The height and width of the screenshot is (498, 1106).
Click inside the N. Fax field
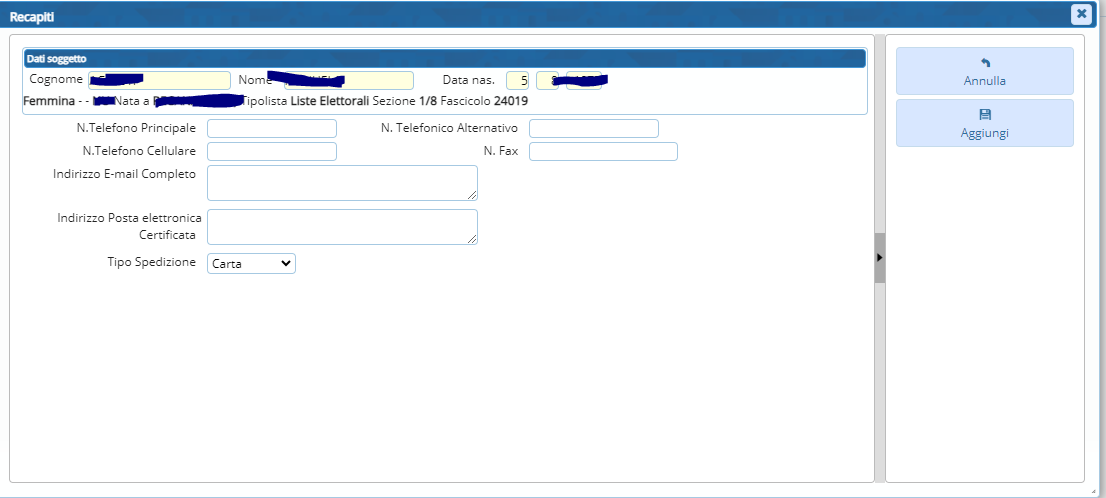pyautogui.click(x=603, y=151)
